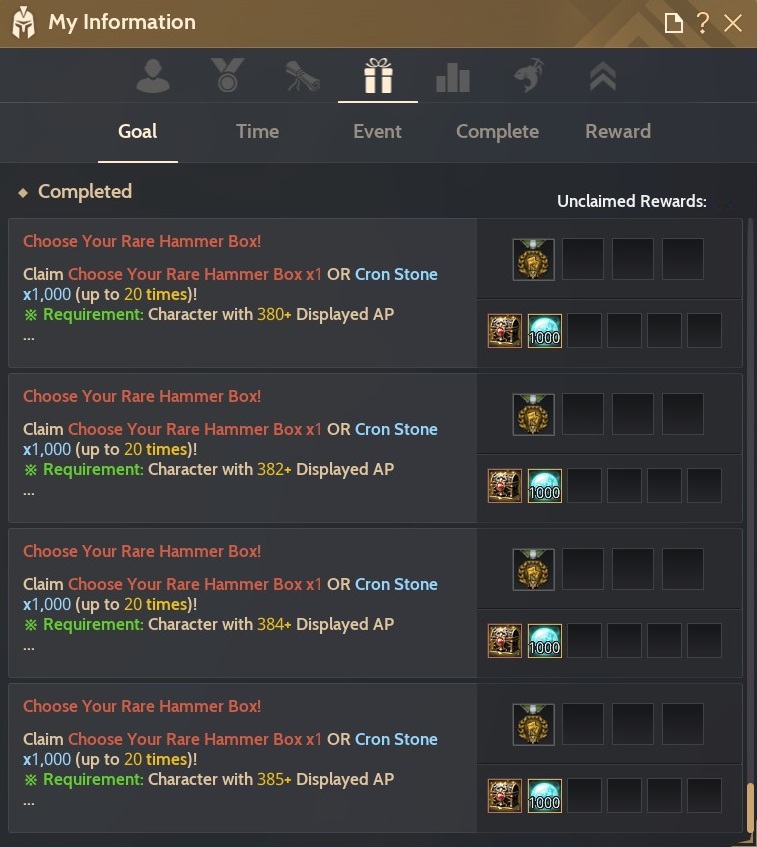
Task: Open the medal title tab icon
Action: click(x=227, y=75)
